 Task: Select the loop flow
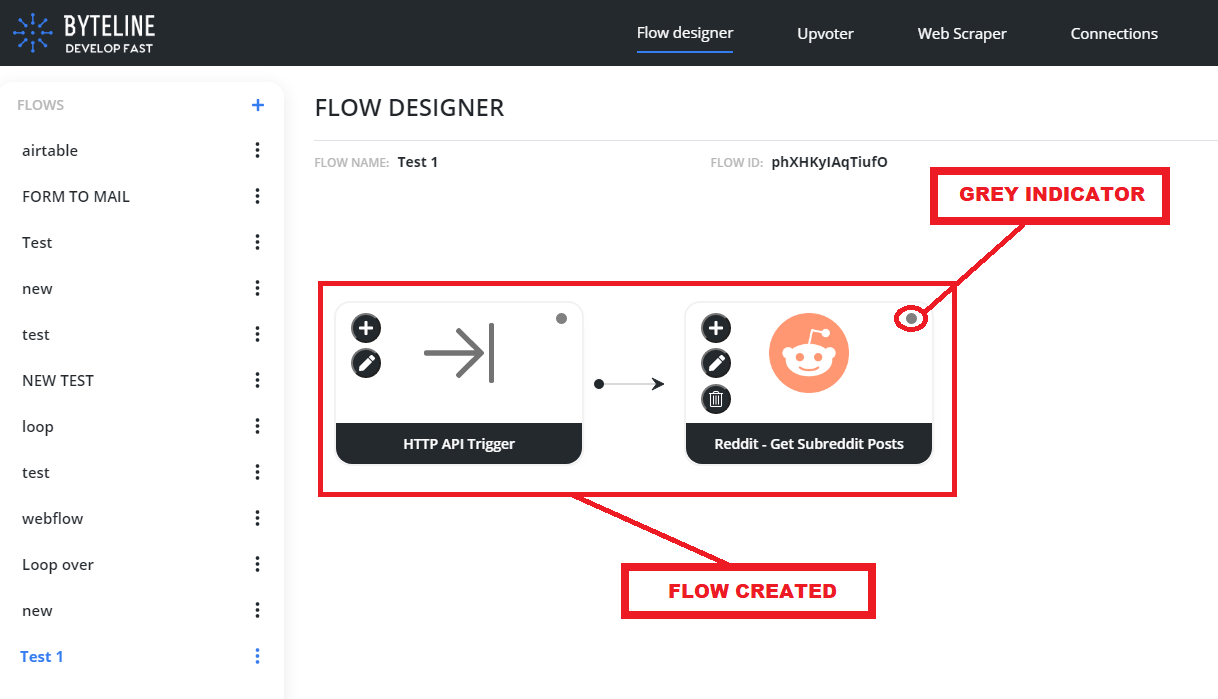(x=38, y=426)
